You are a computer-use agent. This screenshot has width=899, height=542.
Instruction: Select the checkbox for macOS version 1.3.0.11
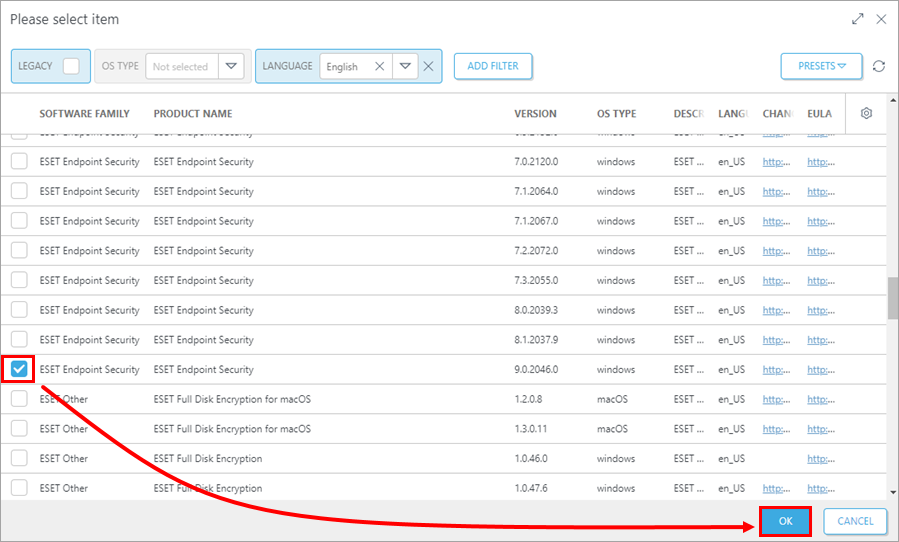pos(19,428)
